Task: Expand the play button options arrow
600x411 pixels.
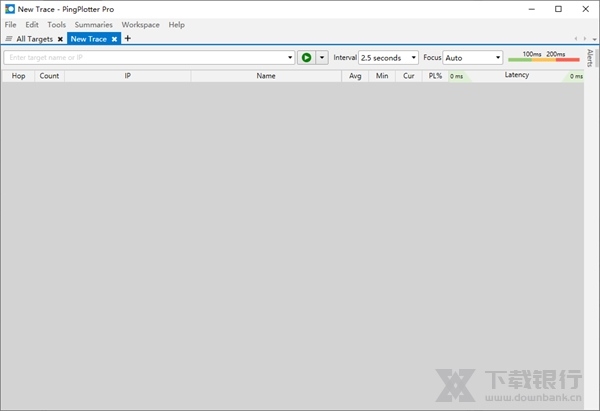Action: click(x=321, y=58)
